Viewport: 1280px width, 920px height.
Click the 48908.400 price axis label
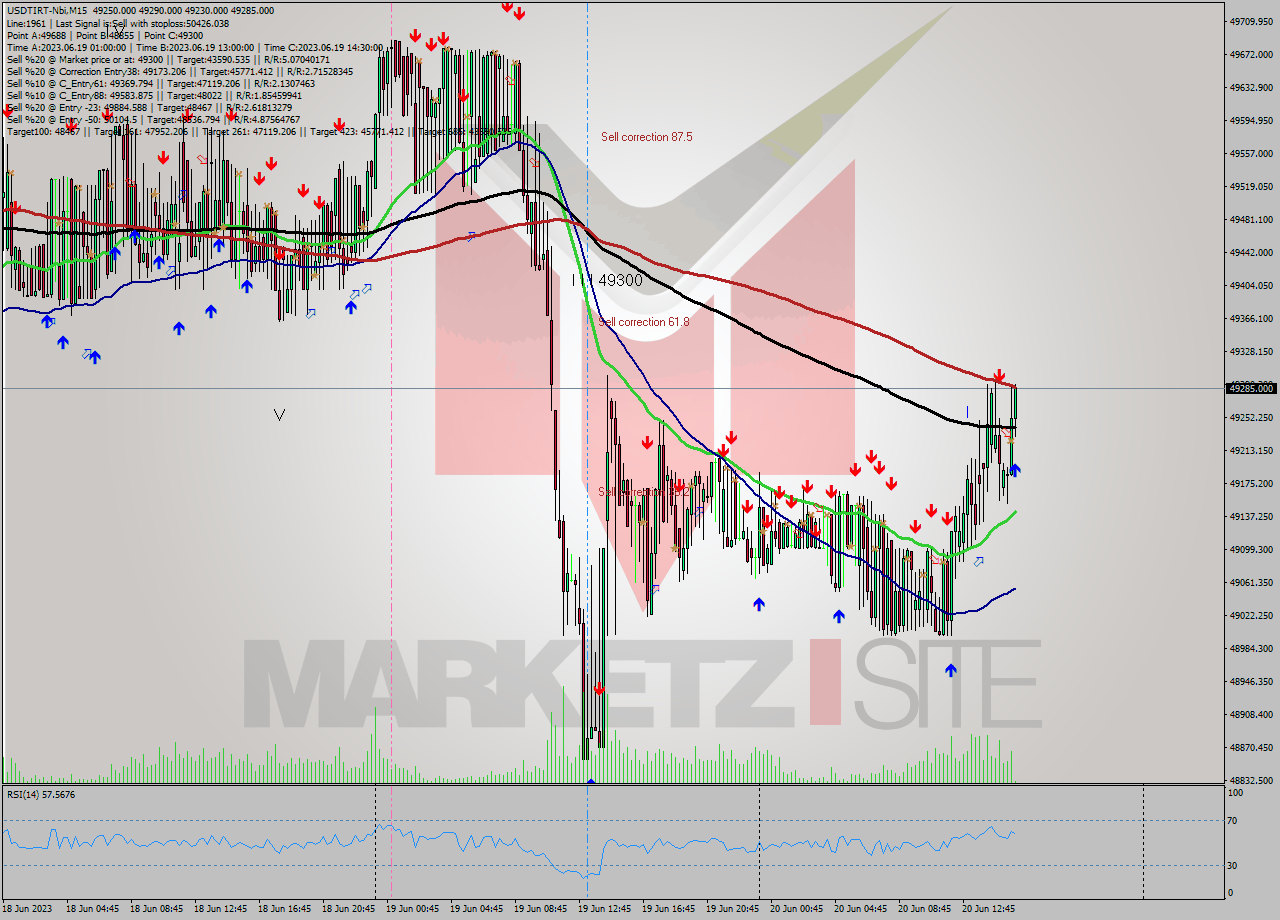(1249, 714)
